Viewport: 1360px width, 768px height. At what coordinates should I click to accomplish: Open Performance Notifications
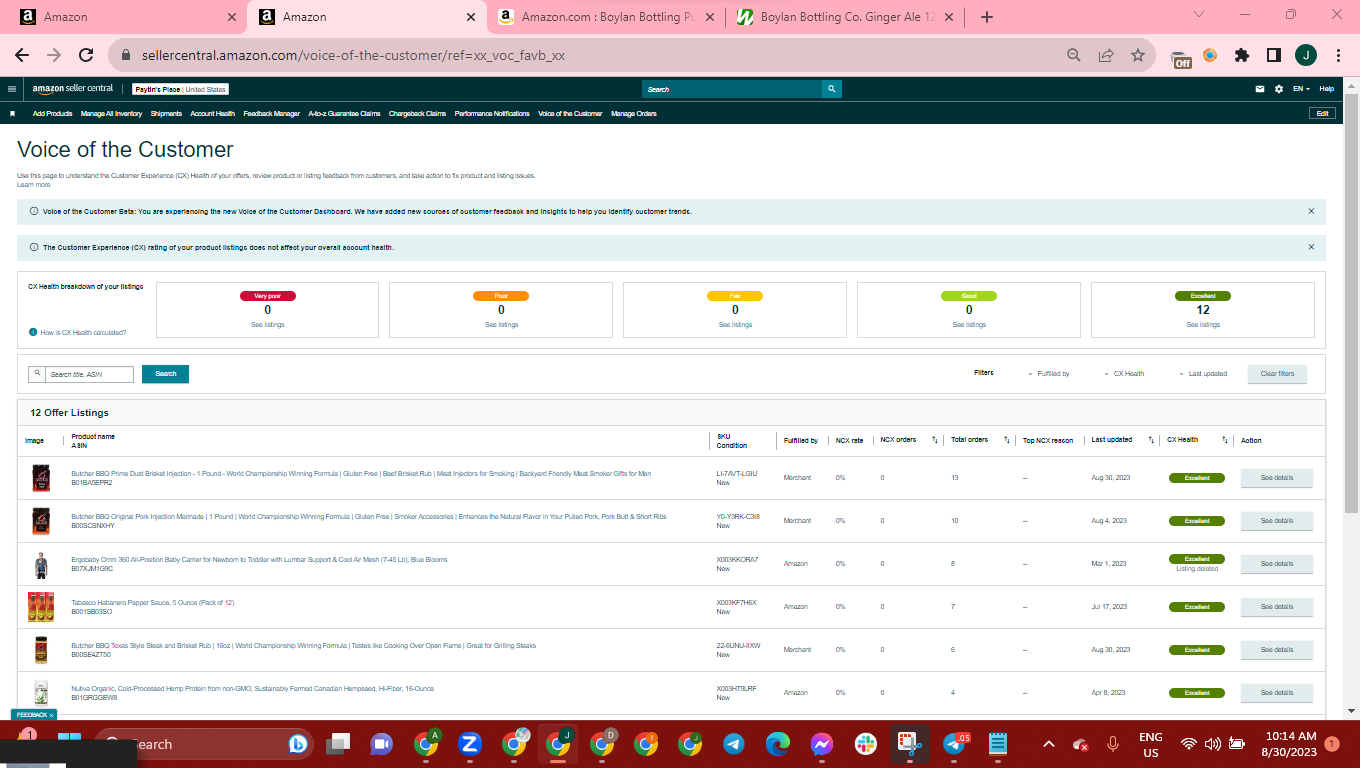[492, 114]
